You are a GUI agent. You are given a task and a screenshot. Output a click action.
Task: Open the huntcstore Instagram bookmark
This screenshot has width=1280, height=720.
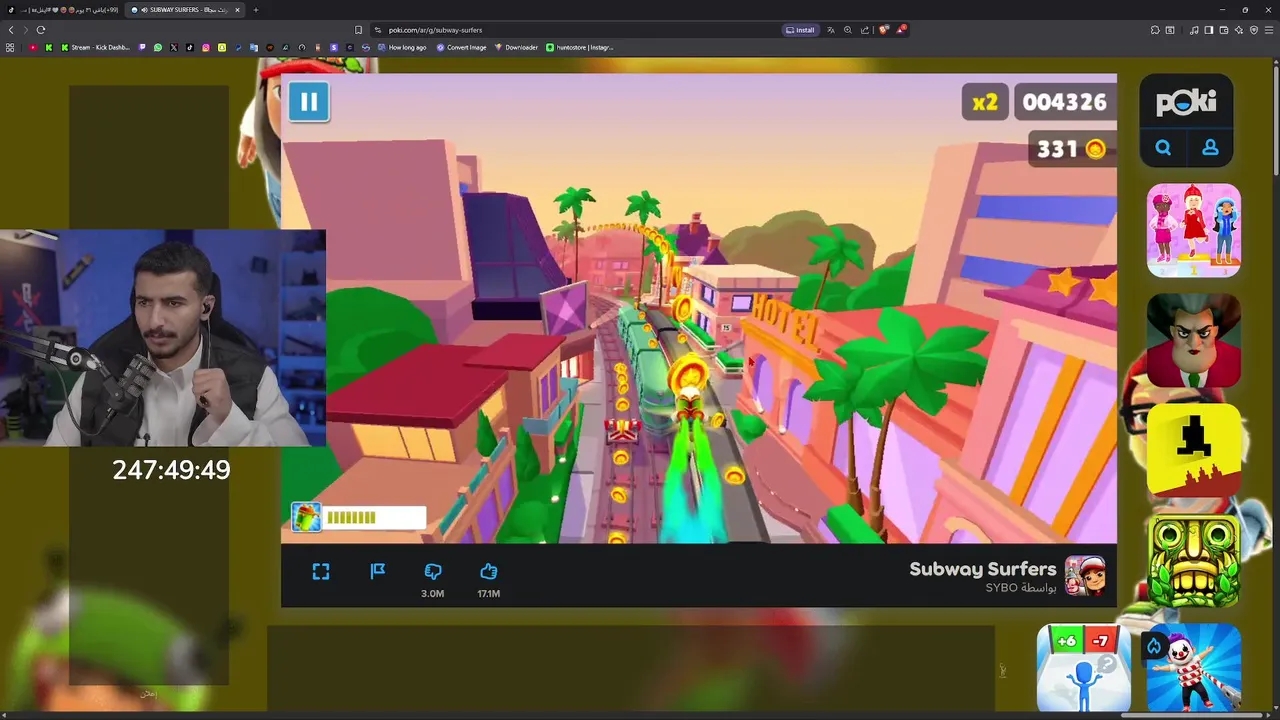(x=580, y=47)
